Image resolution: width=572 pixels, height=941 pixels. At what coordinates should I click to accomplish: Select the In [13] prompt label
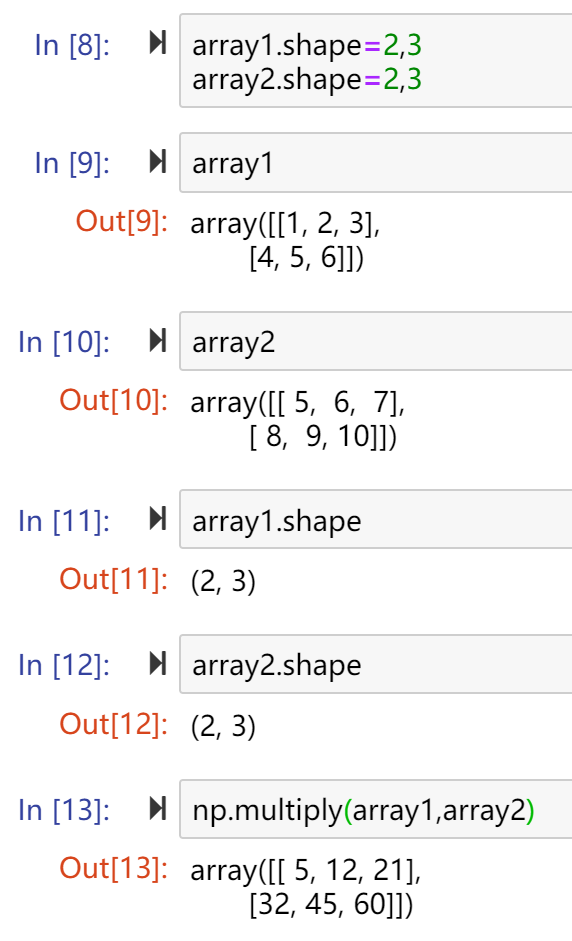pos(64,810)
